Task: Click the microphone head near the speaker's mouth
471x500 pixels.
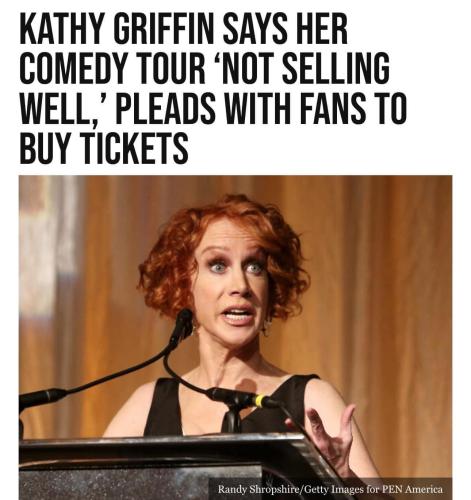Action: [183, 323]
